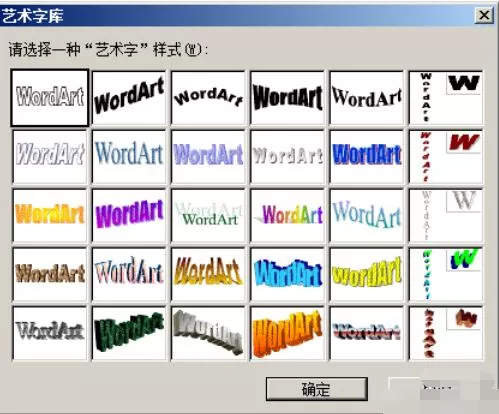Choose the solid bold blue WordArt style

click(367, 156)
